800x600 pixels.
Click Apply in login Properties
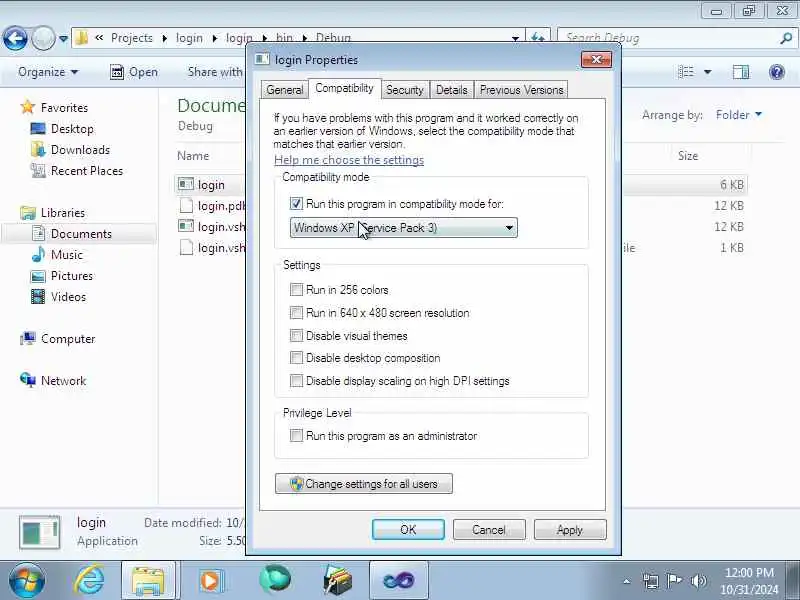(x=570, y=530)
